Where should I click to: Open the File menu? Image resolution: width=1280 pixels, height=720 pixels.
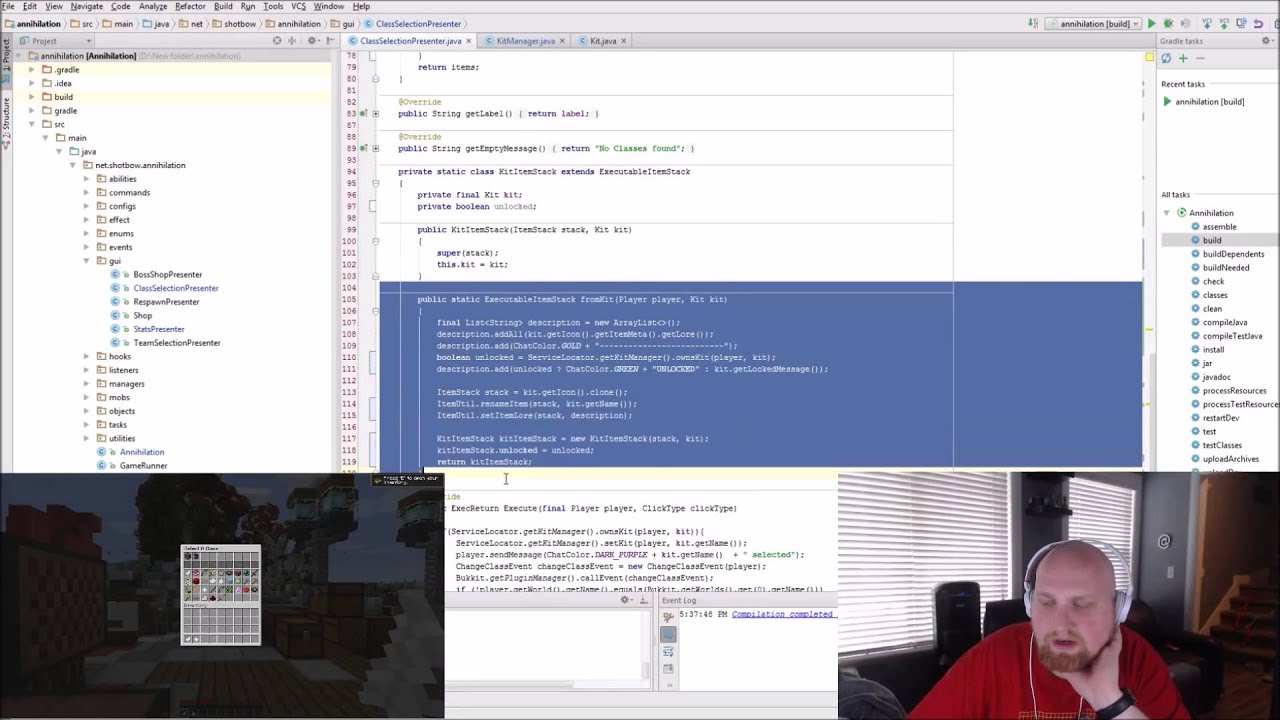8,6
